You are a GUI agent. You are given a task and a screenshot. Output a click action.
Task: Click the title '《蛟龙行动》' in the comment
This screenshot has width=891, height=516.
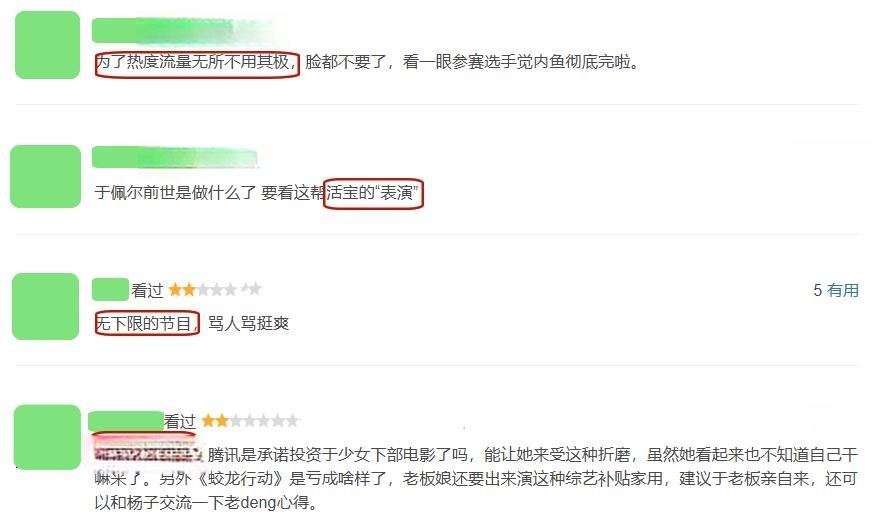click(241, 478)
